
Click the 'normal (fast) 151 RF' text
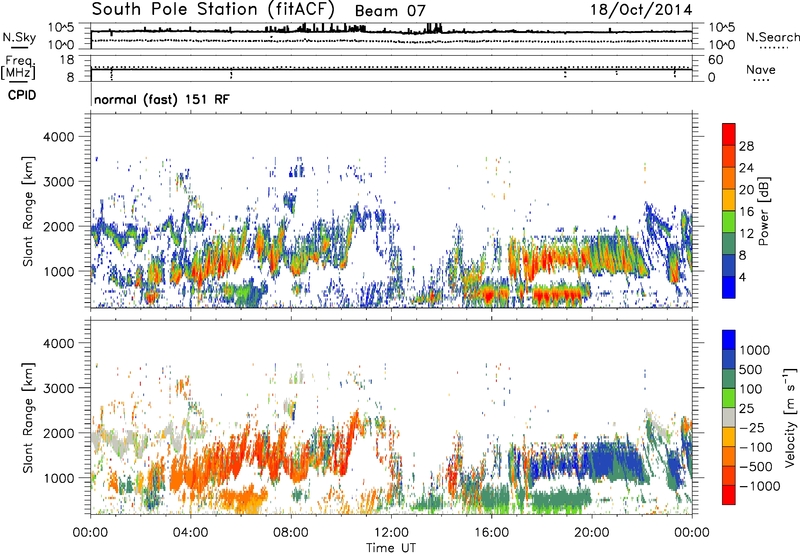162,99
